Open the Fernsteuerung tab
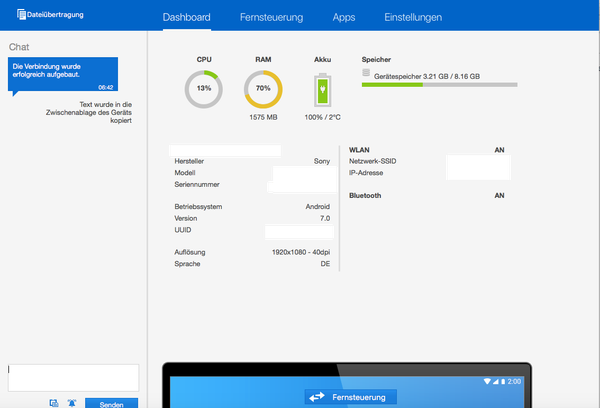600x408 pixels. pyautogui.click(x=272, y=17)
